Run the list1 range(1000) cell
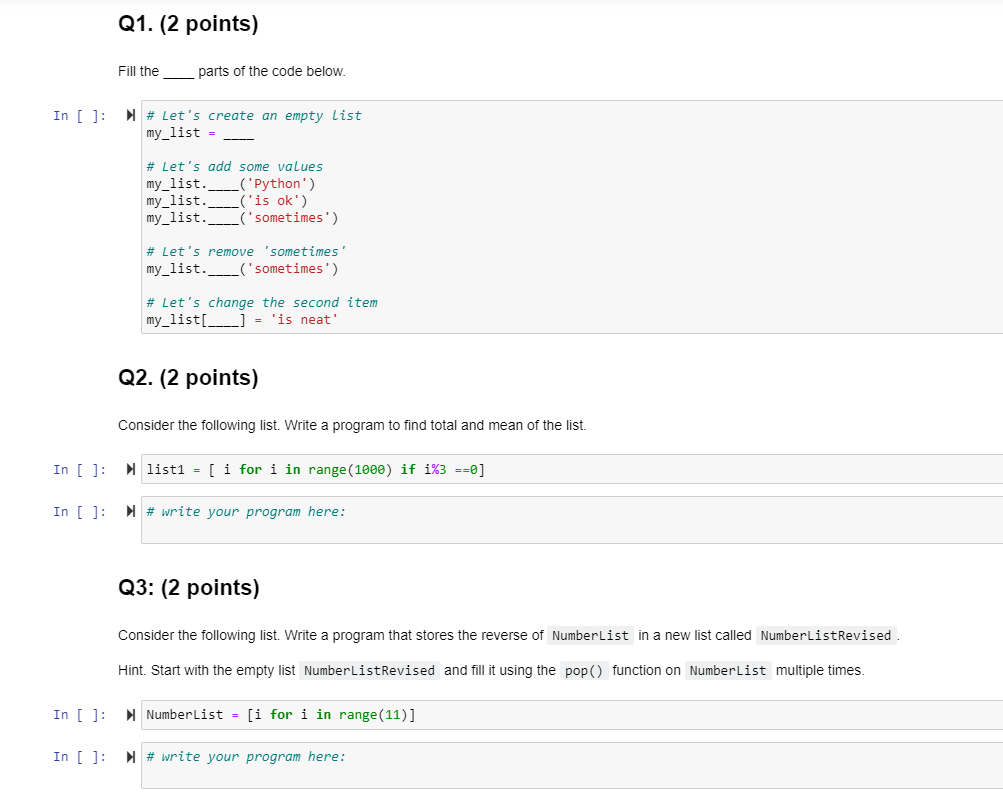 [x=130, y=469]
